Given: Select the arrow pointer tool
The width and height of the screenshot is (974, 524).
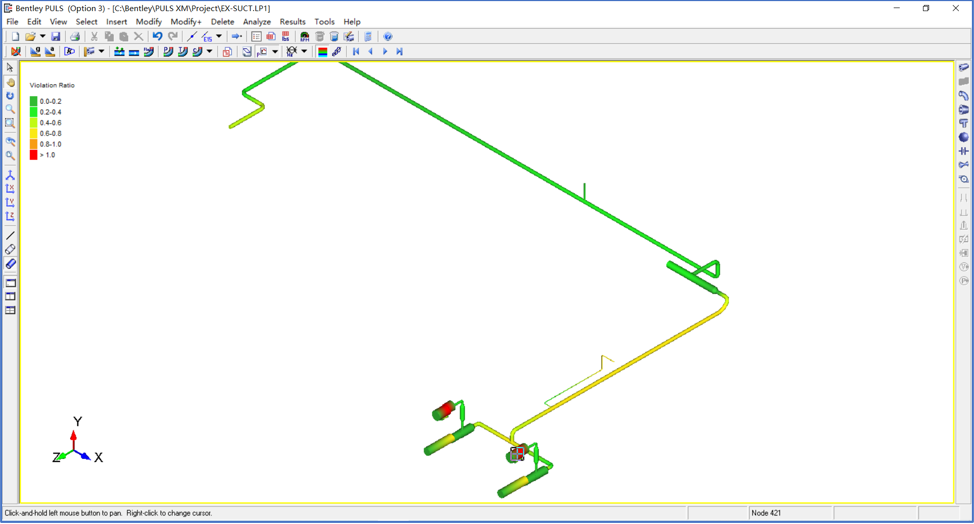Looking at the screenshot, I should pos(10,68).
